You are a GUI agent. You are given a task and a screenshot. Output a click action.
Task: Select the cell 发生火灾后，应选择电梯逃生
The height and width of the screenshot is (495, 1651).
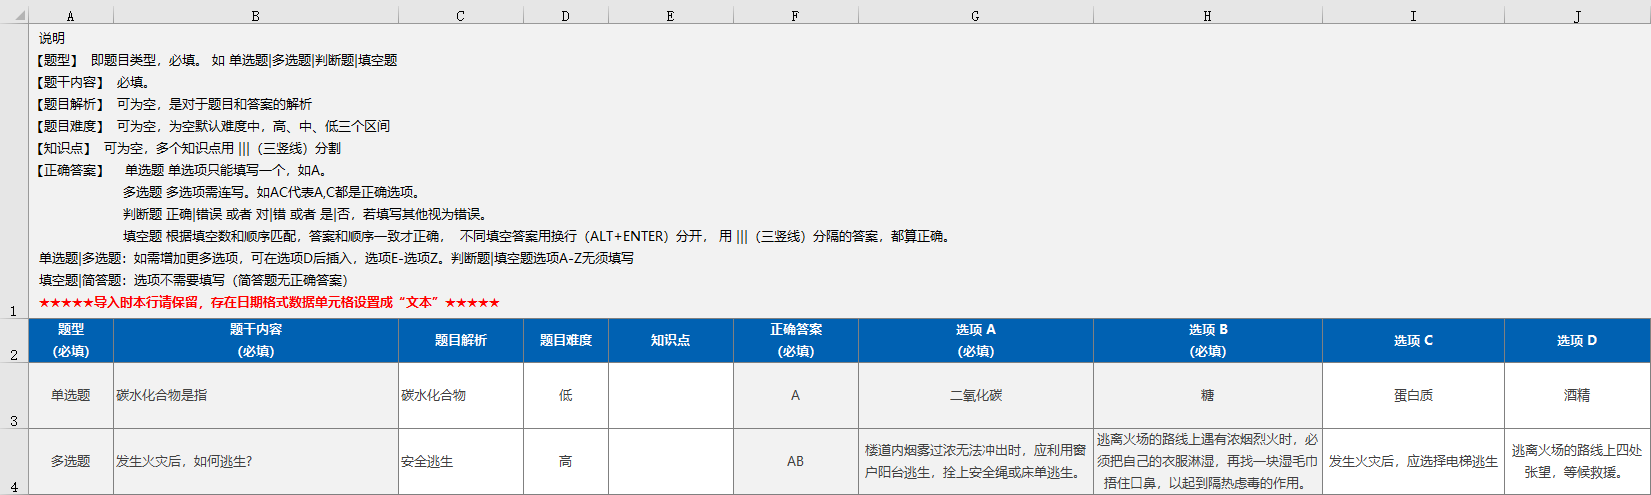[x=1413, y=461]
